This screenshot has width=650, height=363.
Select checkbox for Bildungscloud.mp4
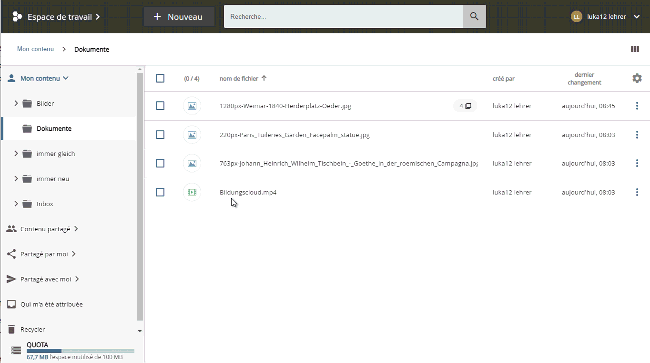pyautogui.click(x=160, y=192)
